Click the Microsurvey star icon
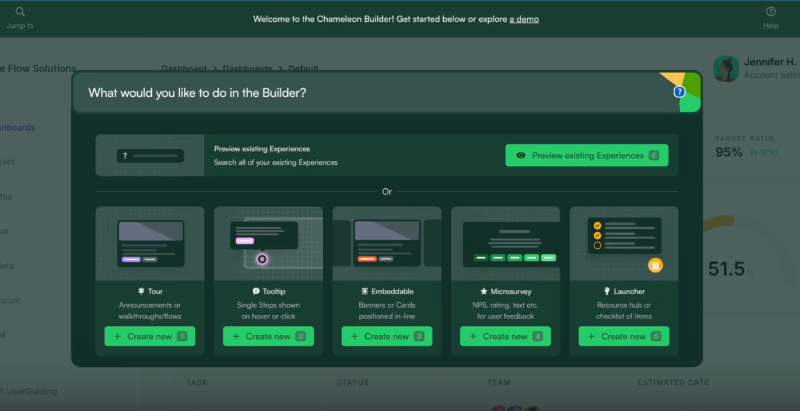 [x=484, y=291]
